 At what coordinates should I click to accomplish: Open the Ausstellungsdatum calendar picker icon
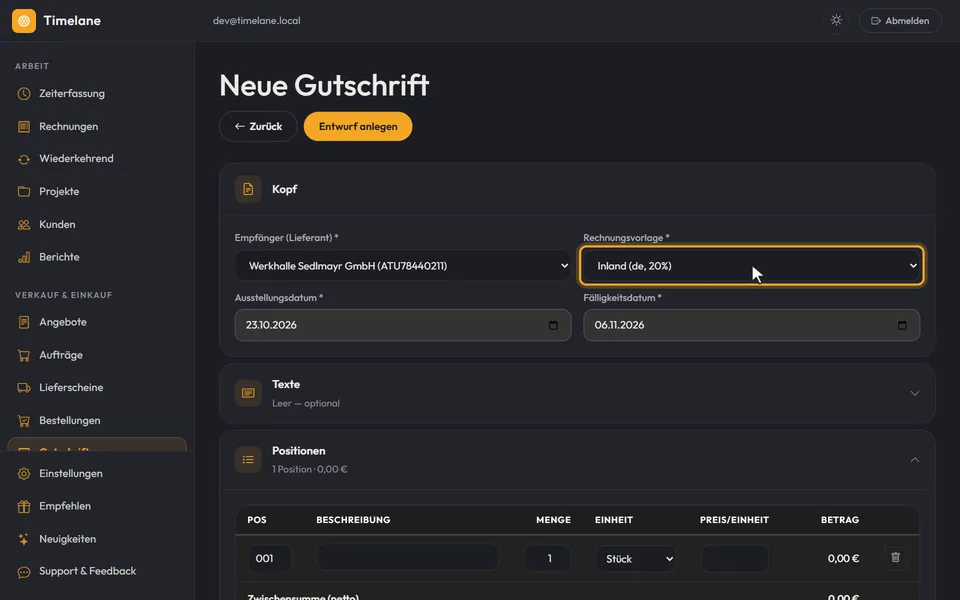coord(553,325)
